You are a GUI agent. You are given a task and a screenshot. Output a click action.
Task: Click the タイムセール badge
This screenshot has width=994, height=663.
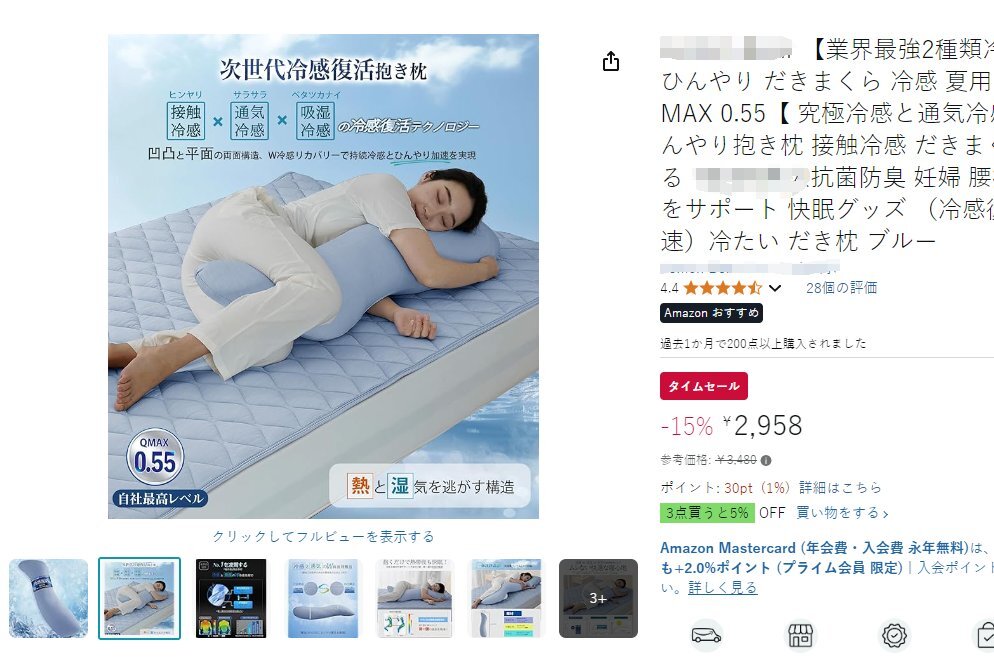[704, 386]
